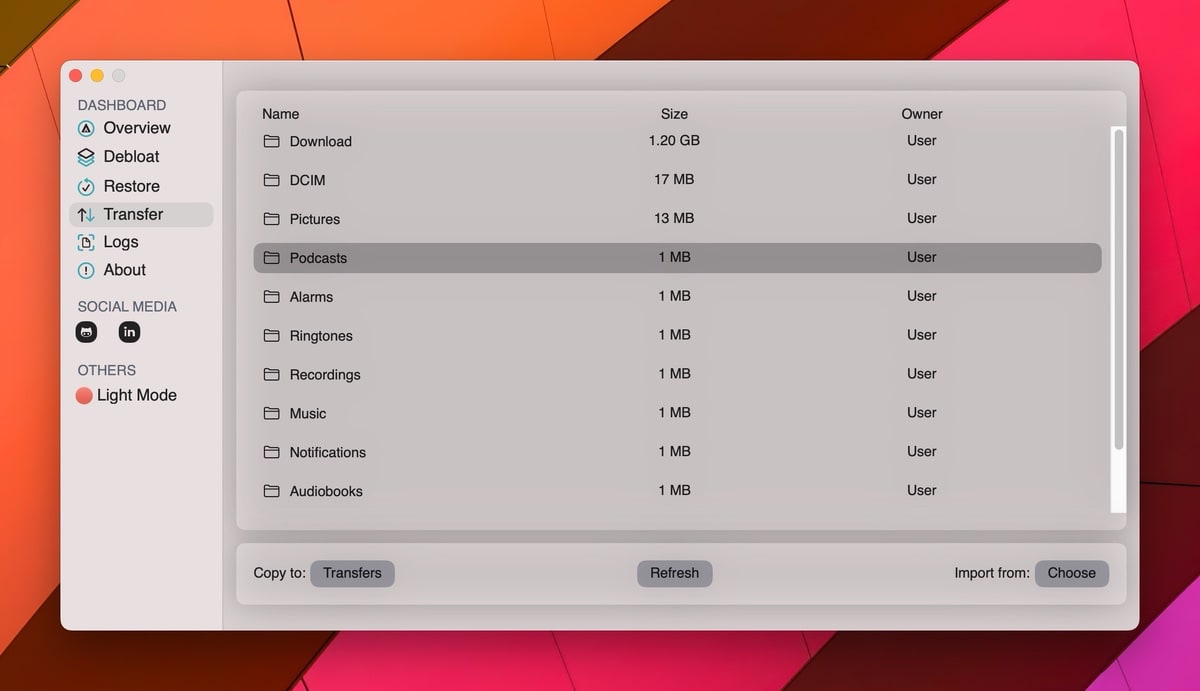This screenshot has width=1200, height=691.
Task: Click the Download folder icon
Action: coord(271,141)
